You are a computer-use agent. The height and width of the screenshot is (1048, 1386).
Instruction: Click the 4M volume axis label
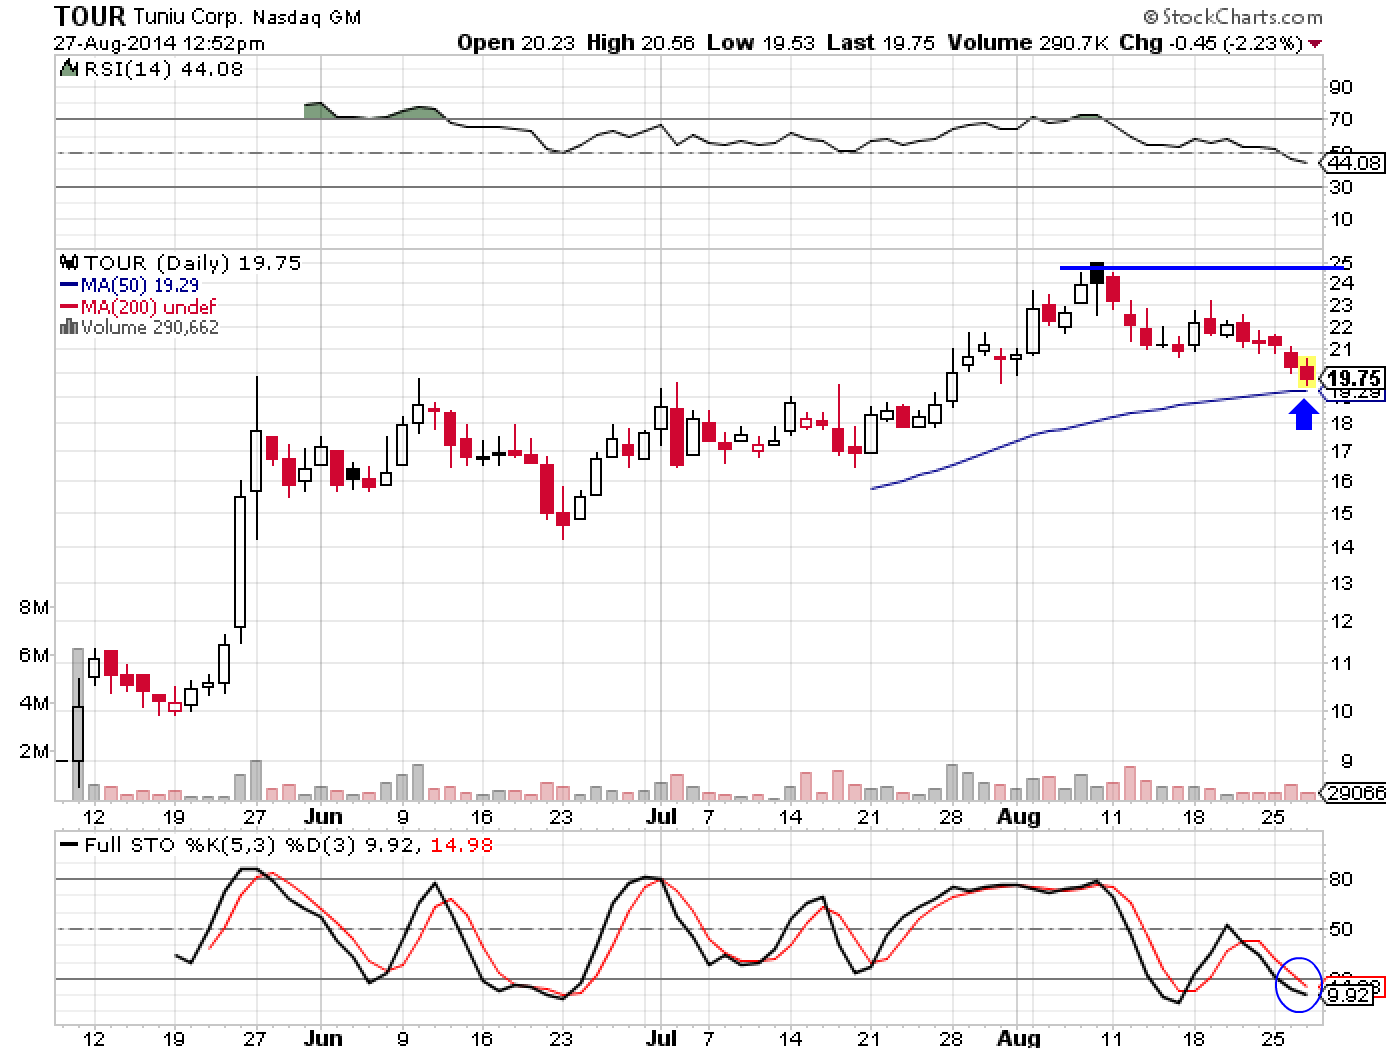33,703
